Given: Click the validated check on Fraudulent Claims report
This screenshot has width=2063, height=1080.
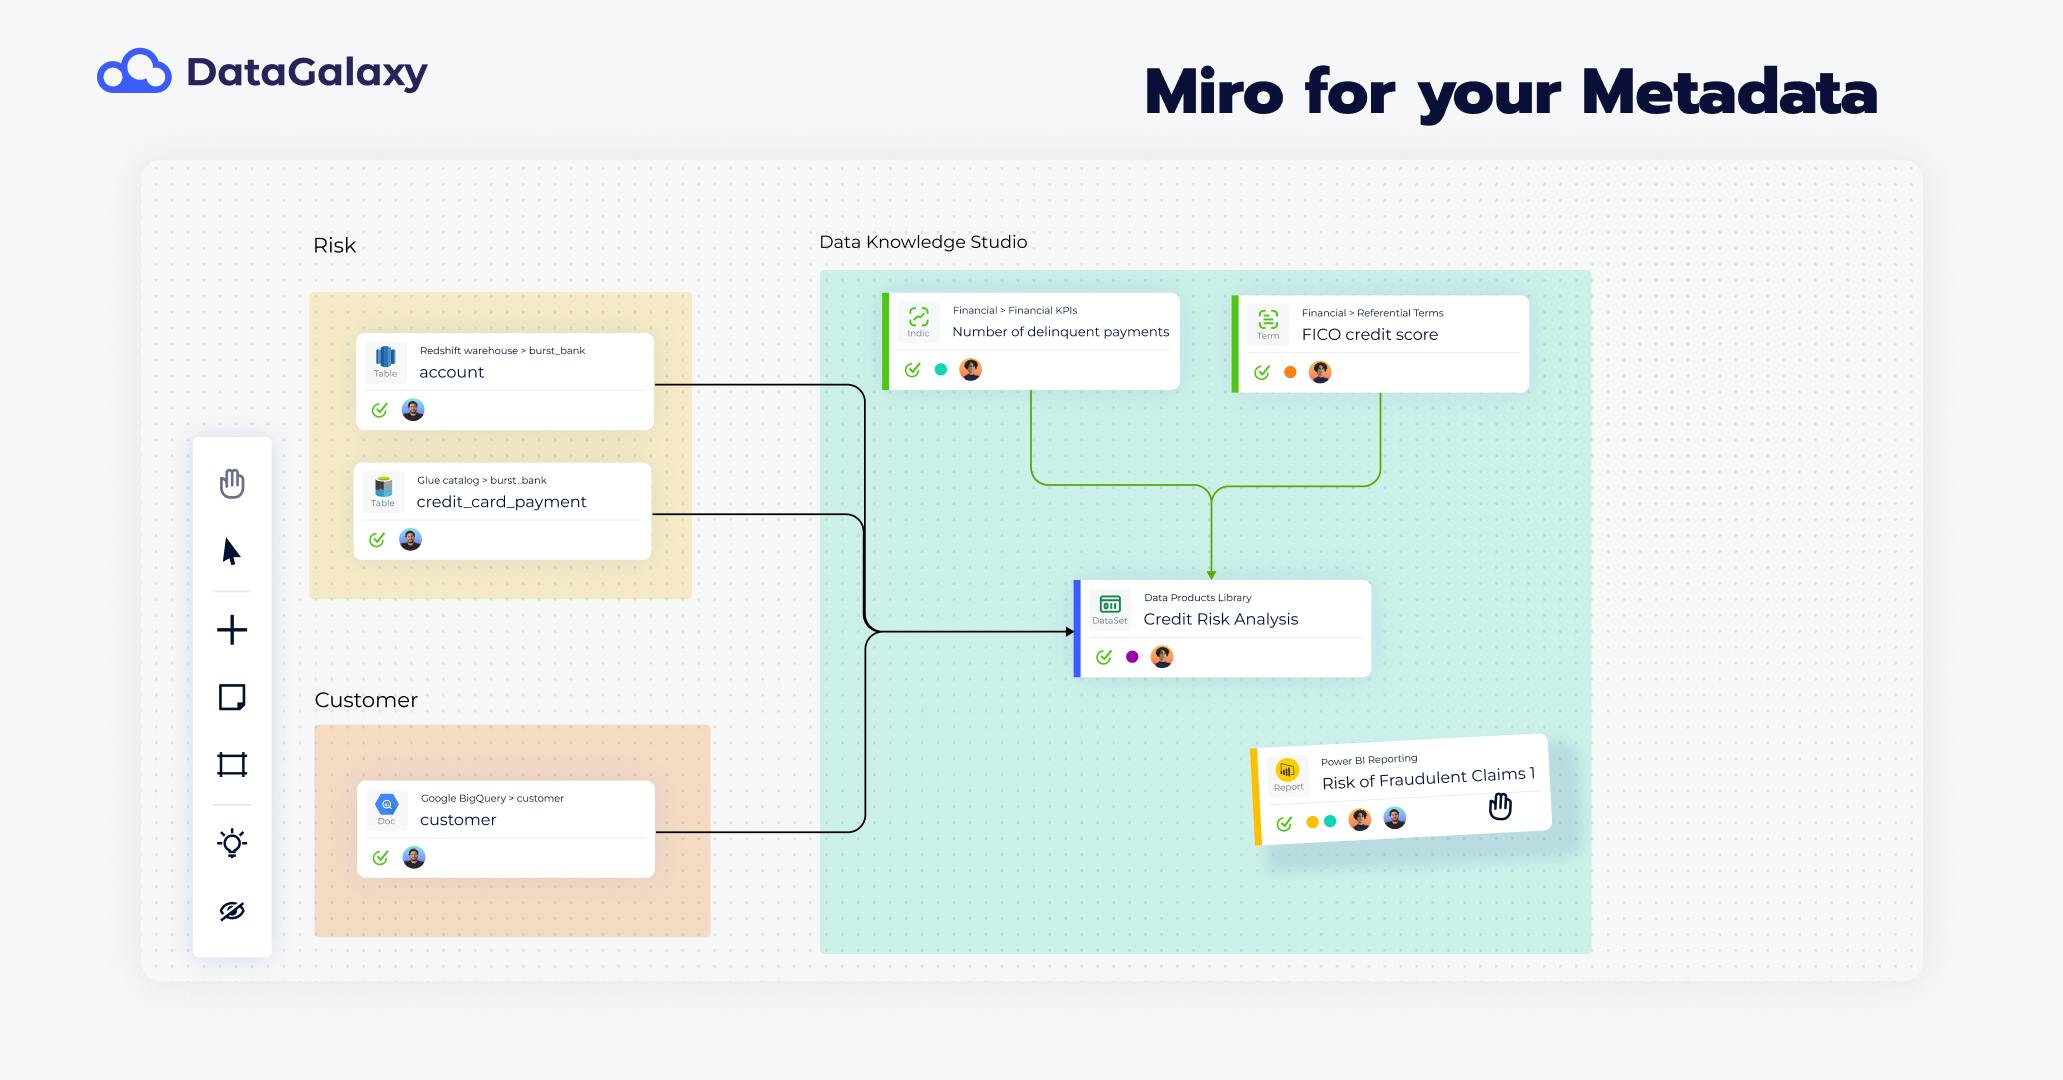Looking at the screenshot, I should [x=1284, y=824].
